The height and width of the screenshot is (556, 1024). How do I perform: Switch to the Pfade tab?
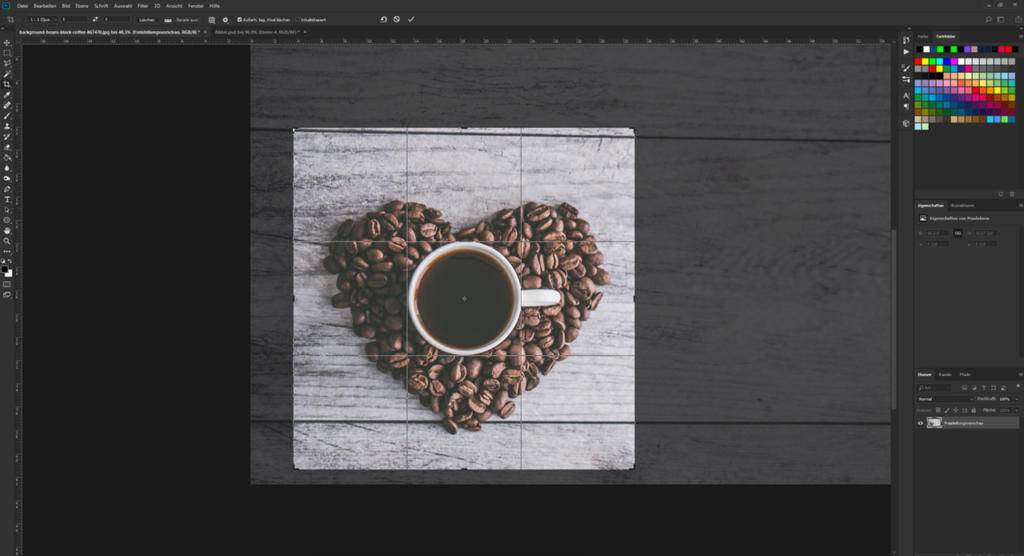(965, 375)
